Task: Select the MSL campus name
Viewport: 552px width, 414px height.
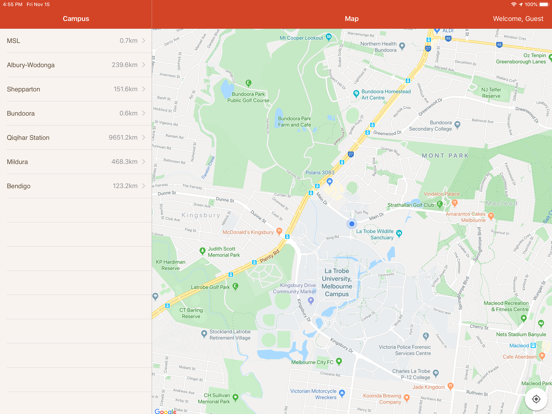Action: (13, 41)
